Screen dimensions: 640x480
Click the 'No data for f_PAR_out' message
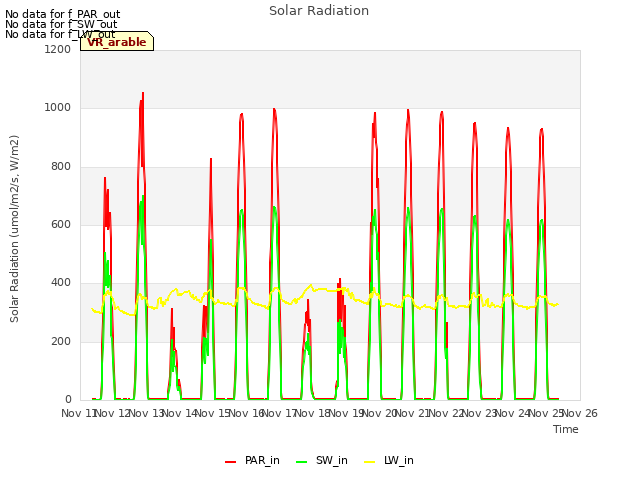(62, 14)
